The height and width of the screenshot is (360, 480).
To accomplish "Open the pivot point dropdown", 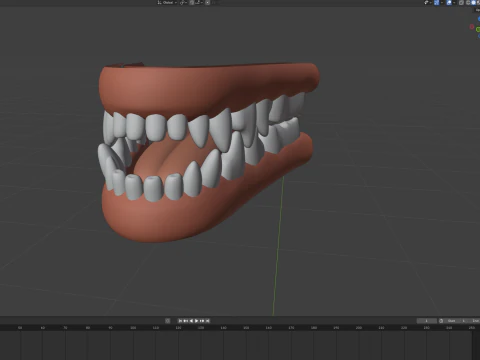I will pos(184,2).
